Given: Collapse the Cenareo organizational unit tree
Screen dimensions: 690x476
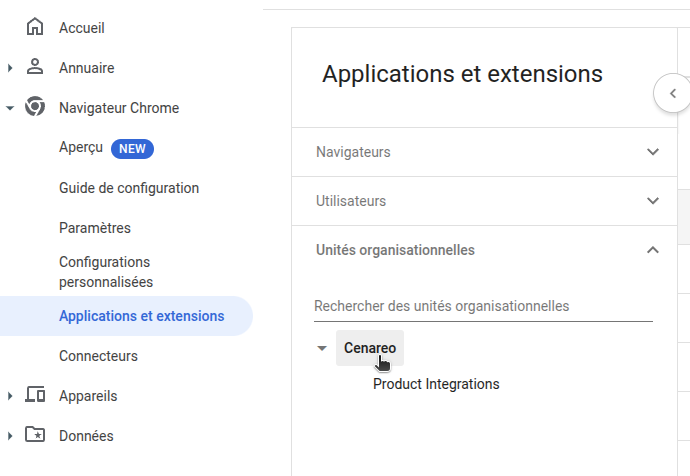Looking at the screenshot, I should (x=321, y=348).
